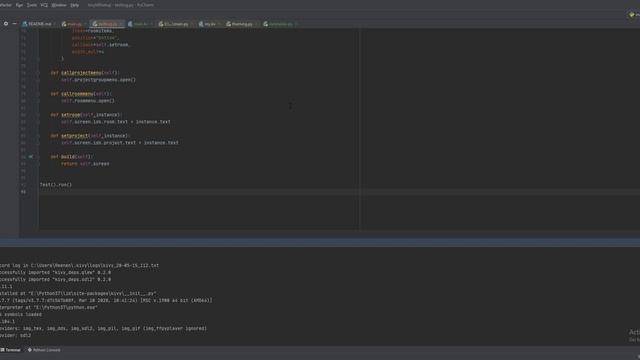
Task: Collapse the callroommenu method fold marker
Action: (x=38, y=94)
